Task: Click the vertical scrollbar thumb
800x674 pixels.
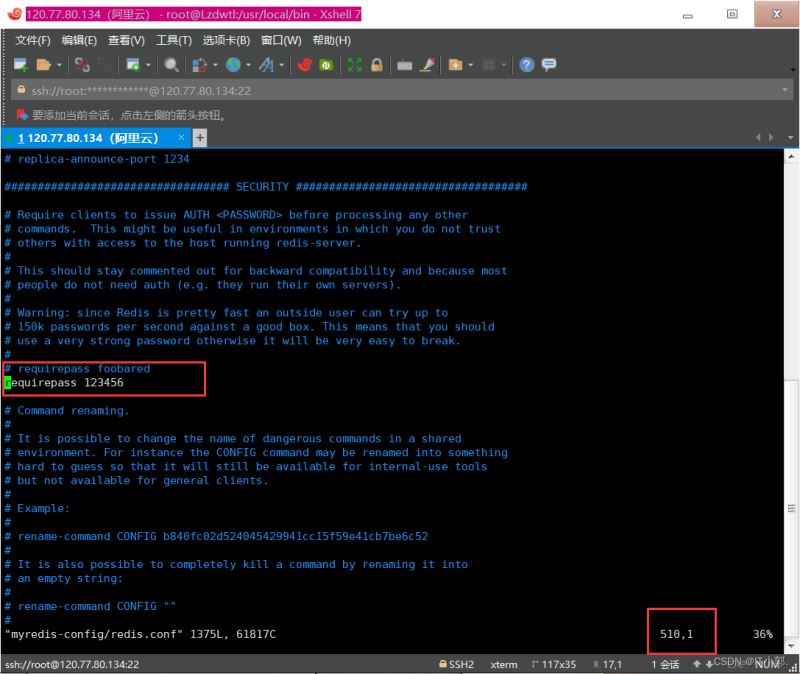Action: pos(791,508)
